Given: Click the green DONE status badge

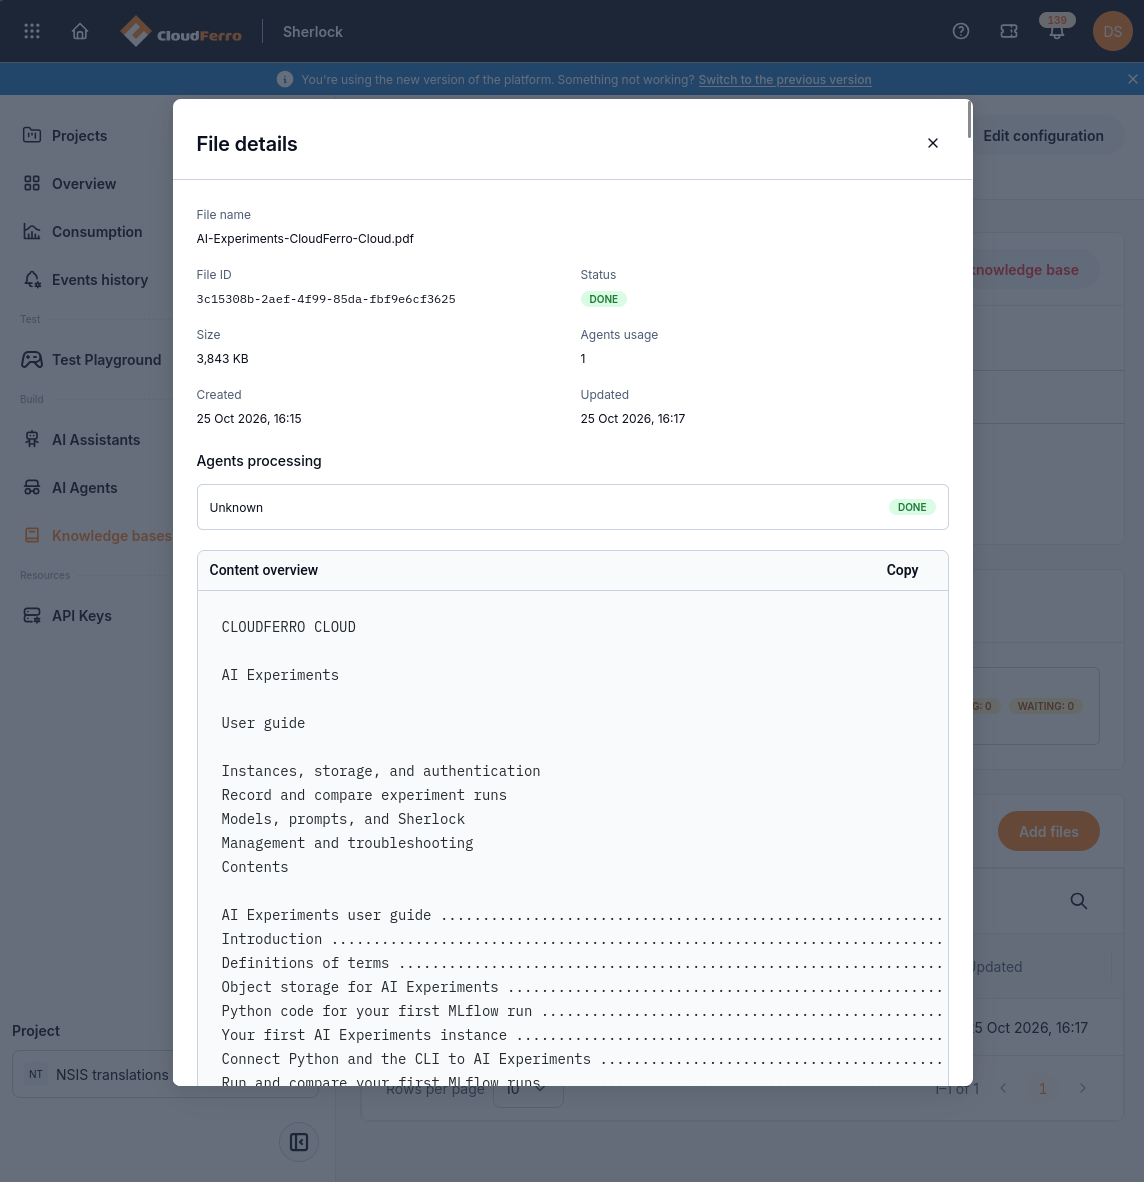Looking at the screenshot, I should (603, 299).
